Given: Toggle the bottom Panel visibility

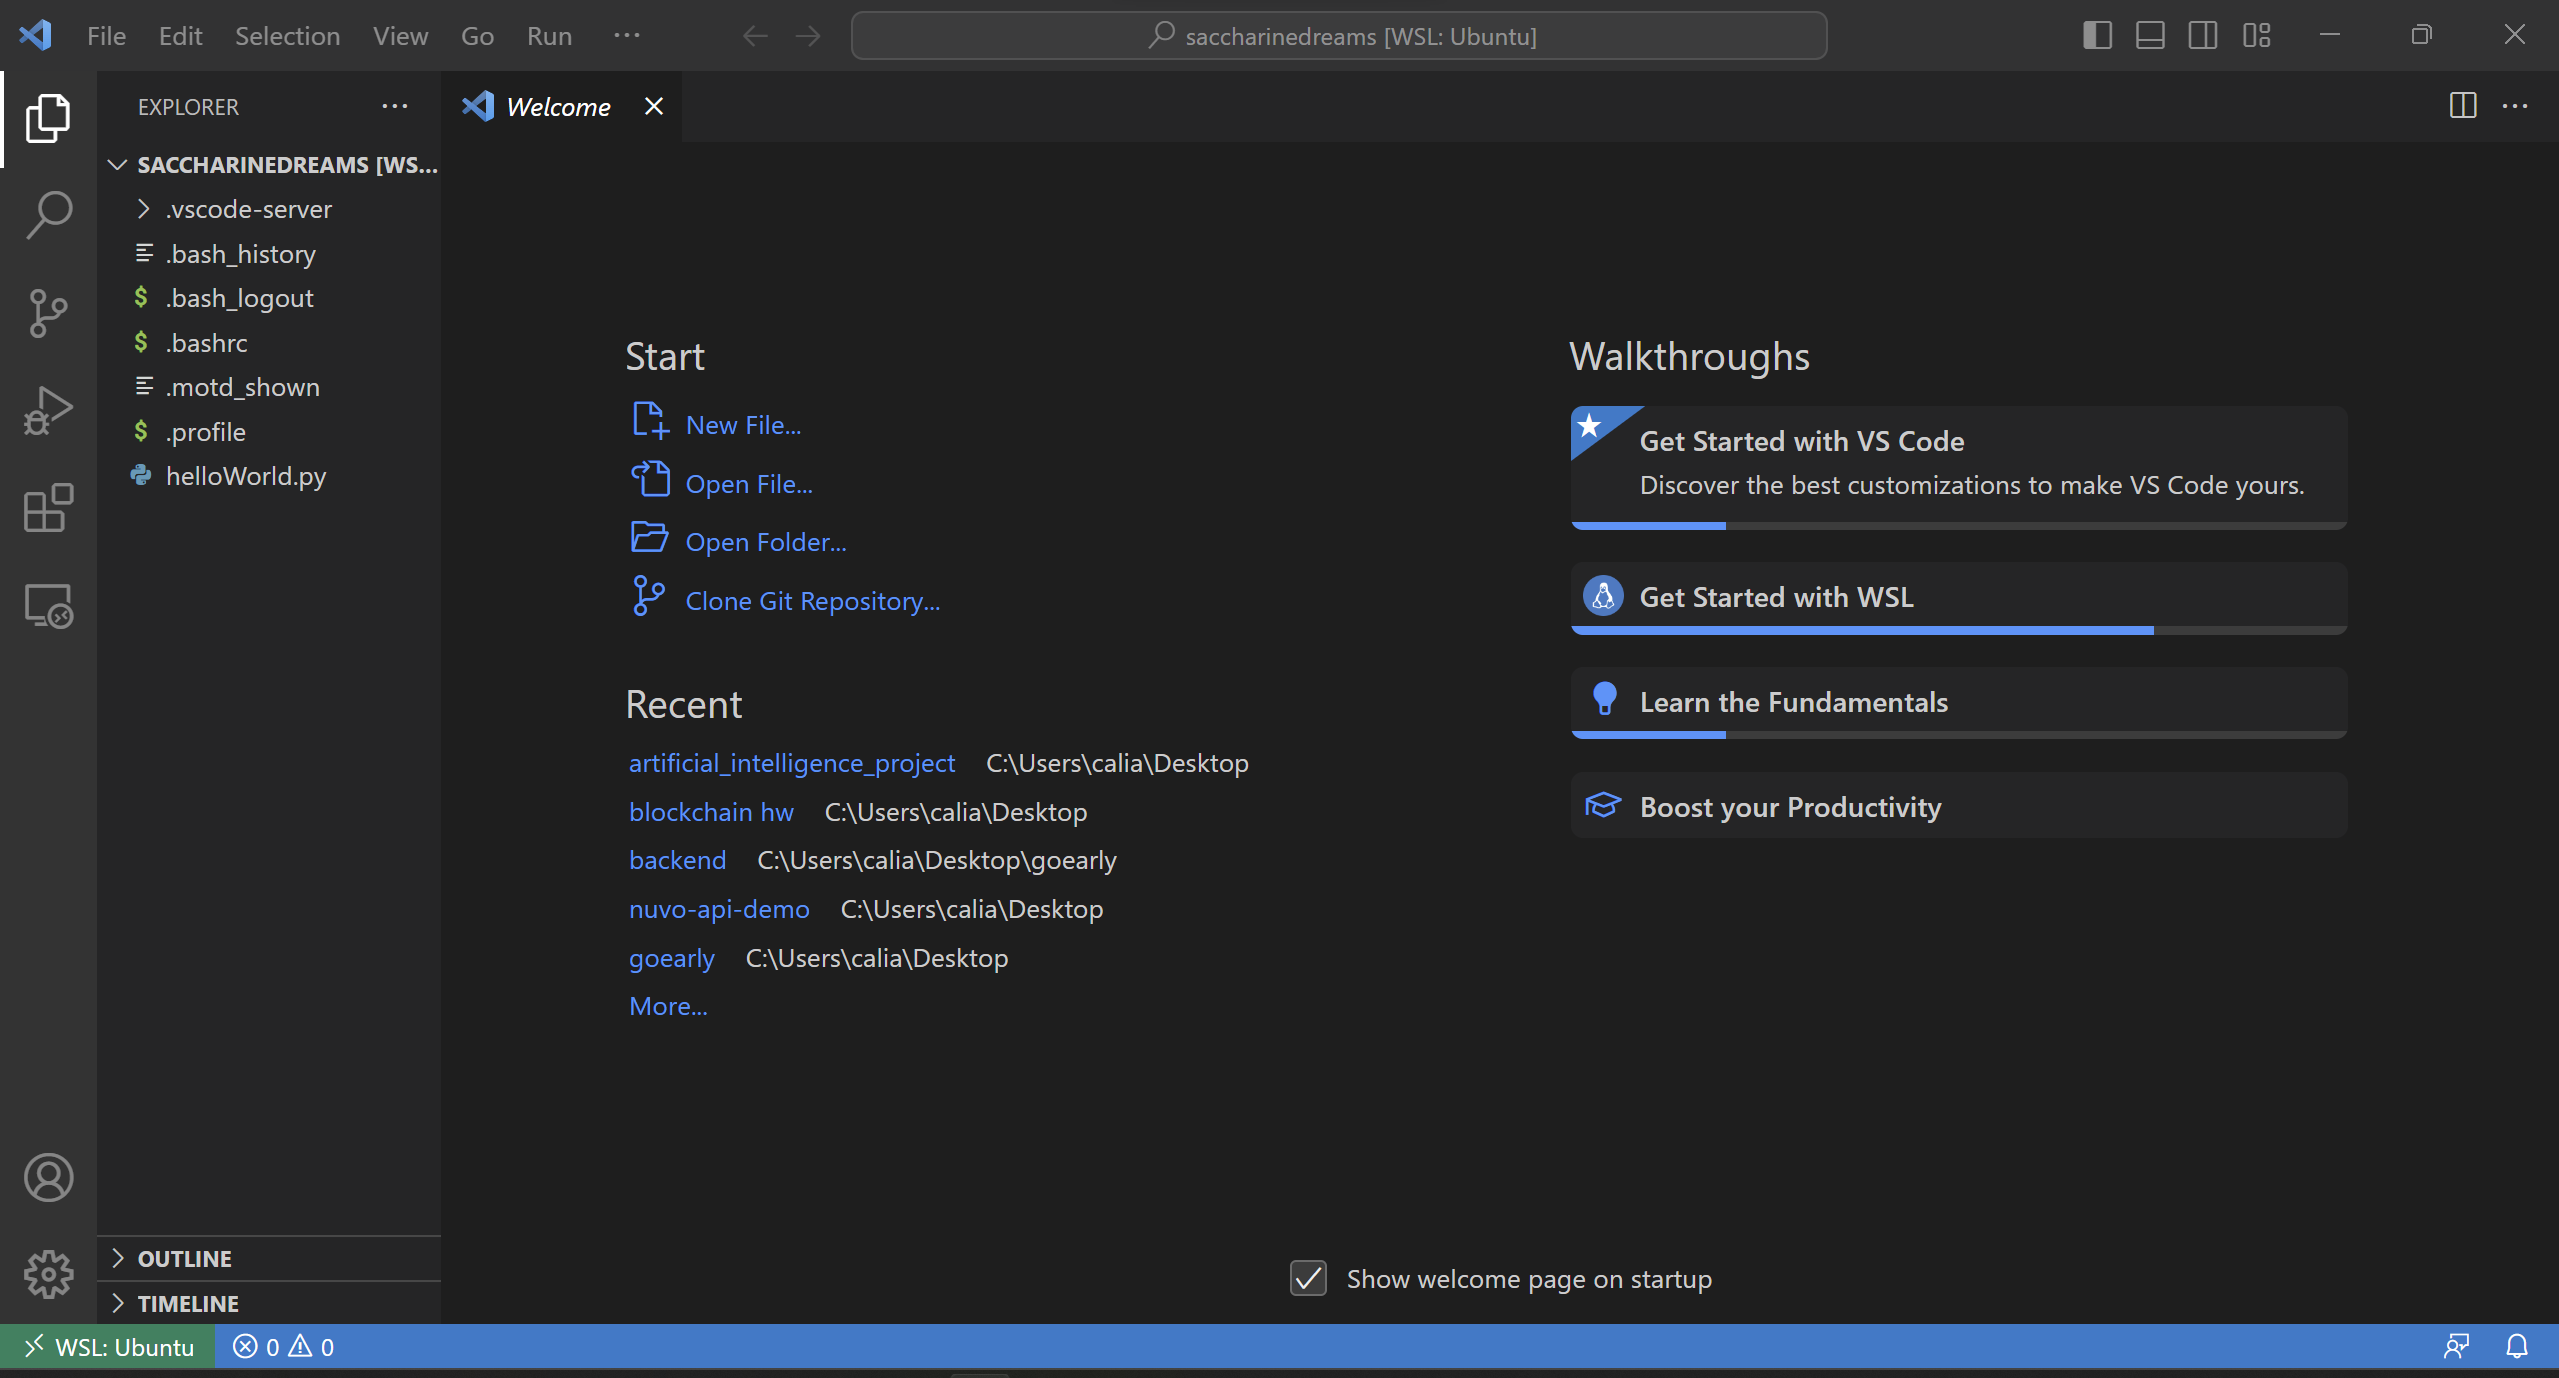Looking at the screenshot, I should pos(2150,35).
